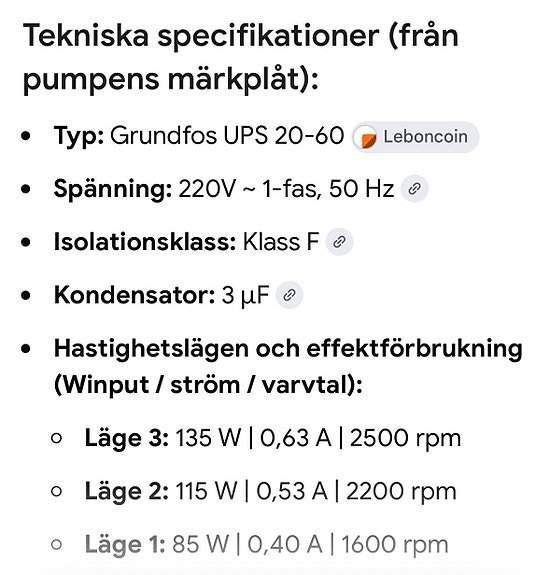The width and height of the screenshot is (550, 575).
Task: Click the faded 'Läge 1:' label
Action: pos(125,545)
